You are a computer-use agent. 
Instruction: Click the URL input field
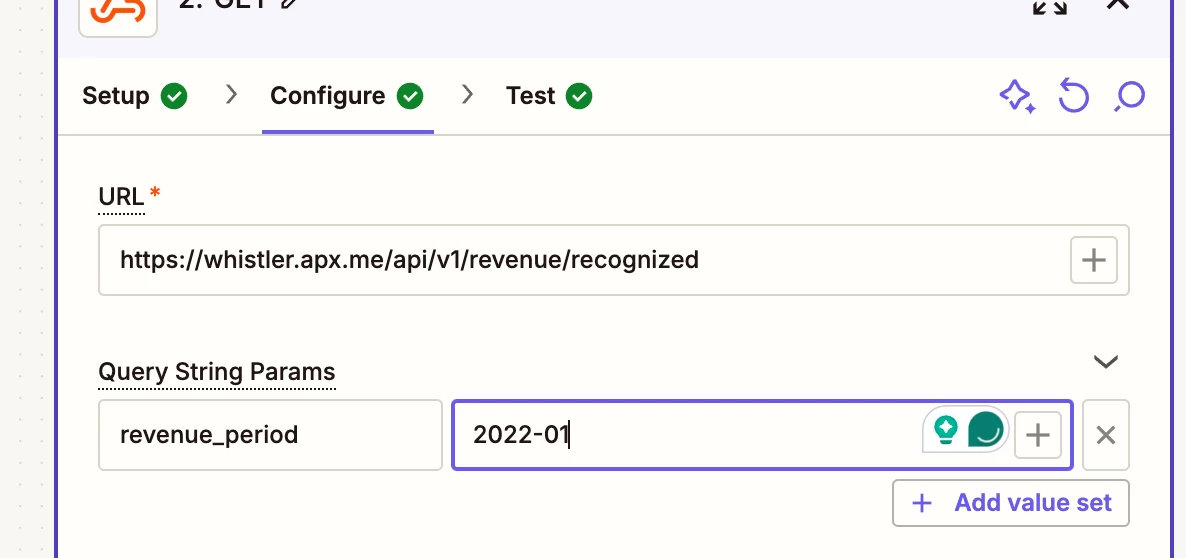point(613,260)
